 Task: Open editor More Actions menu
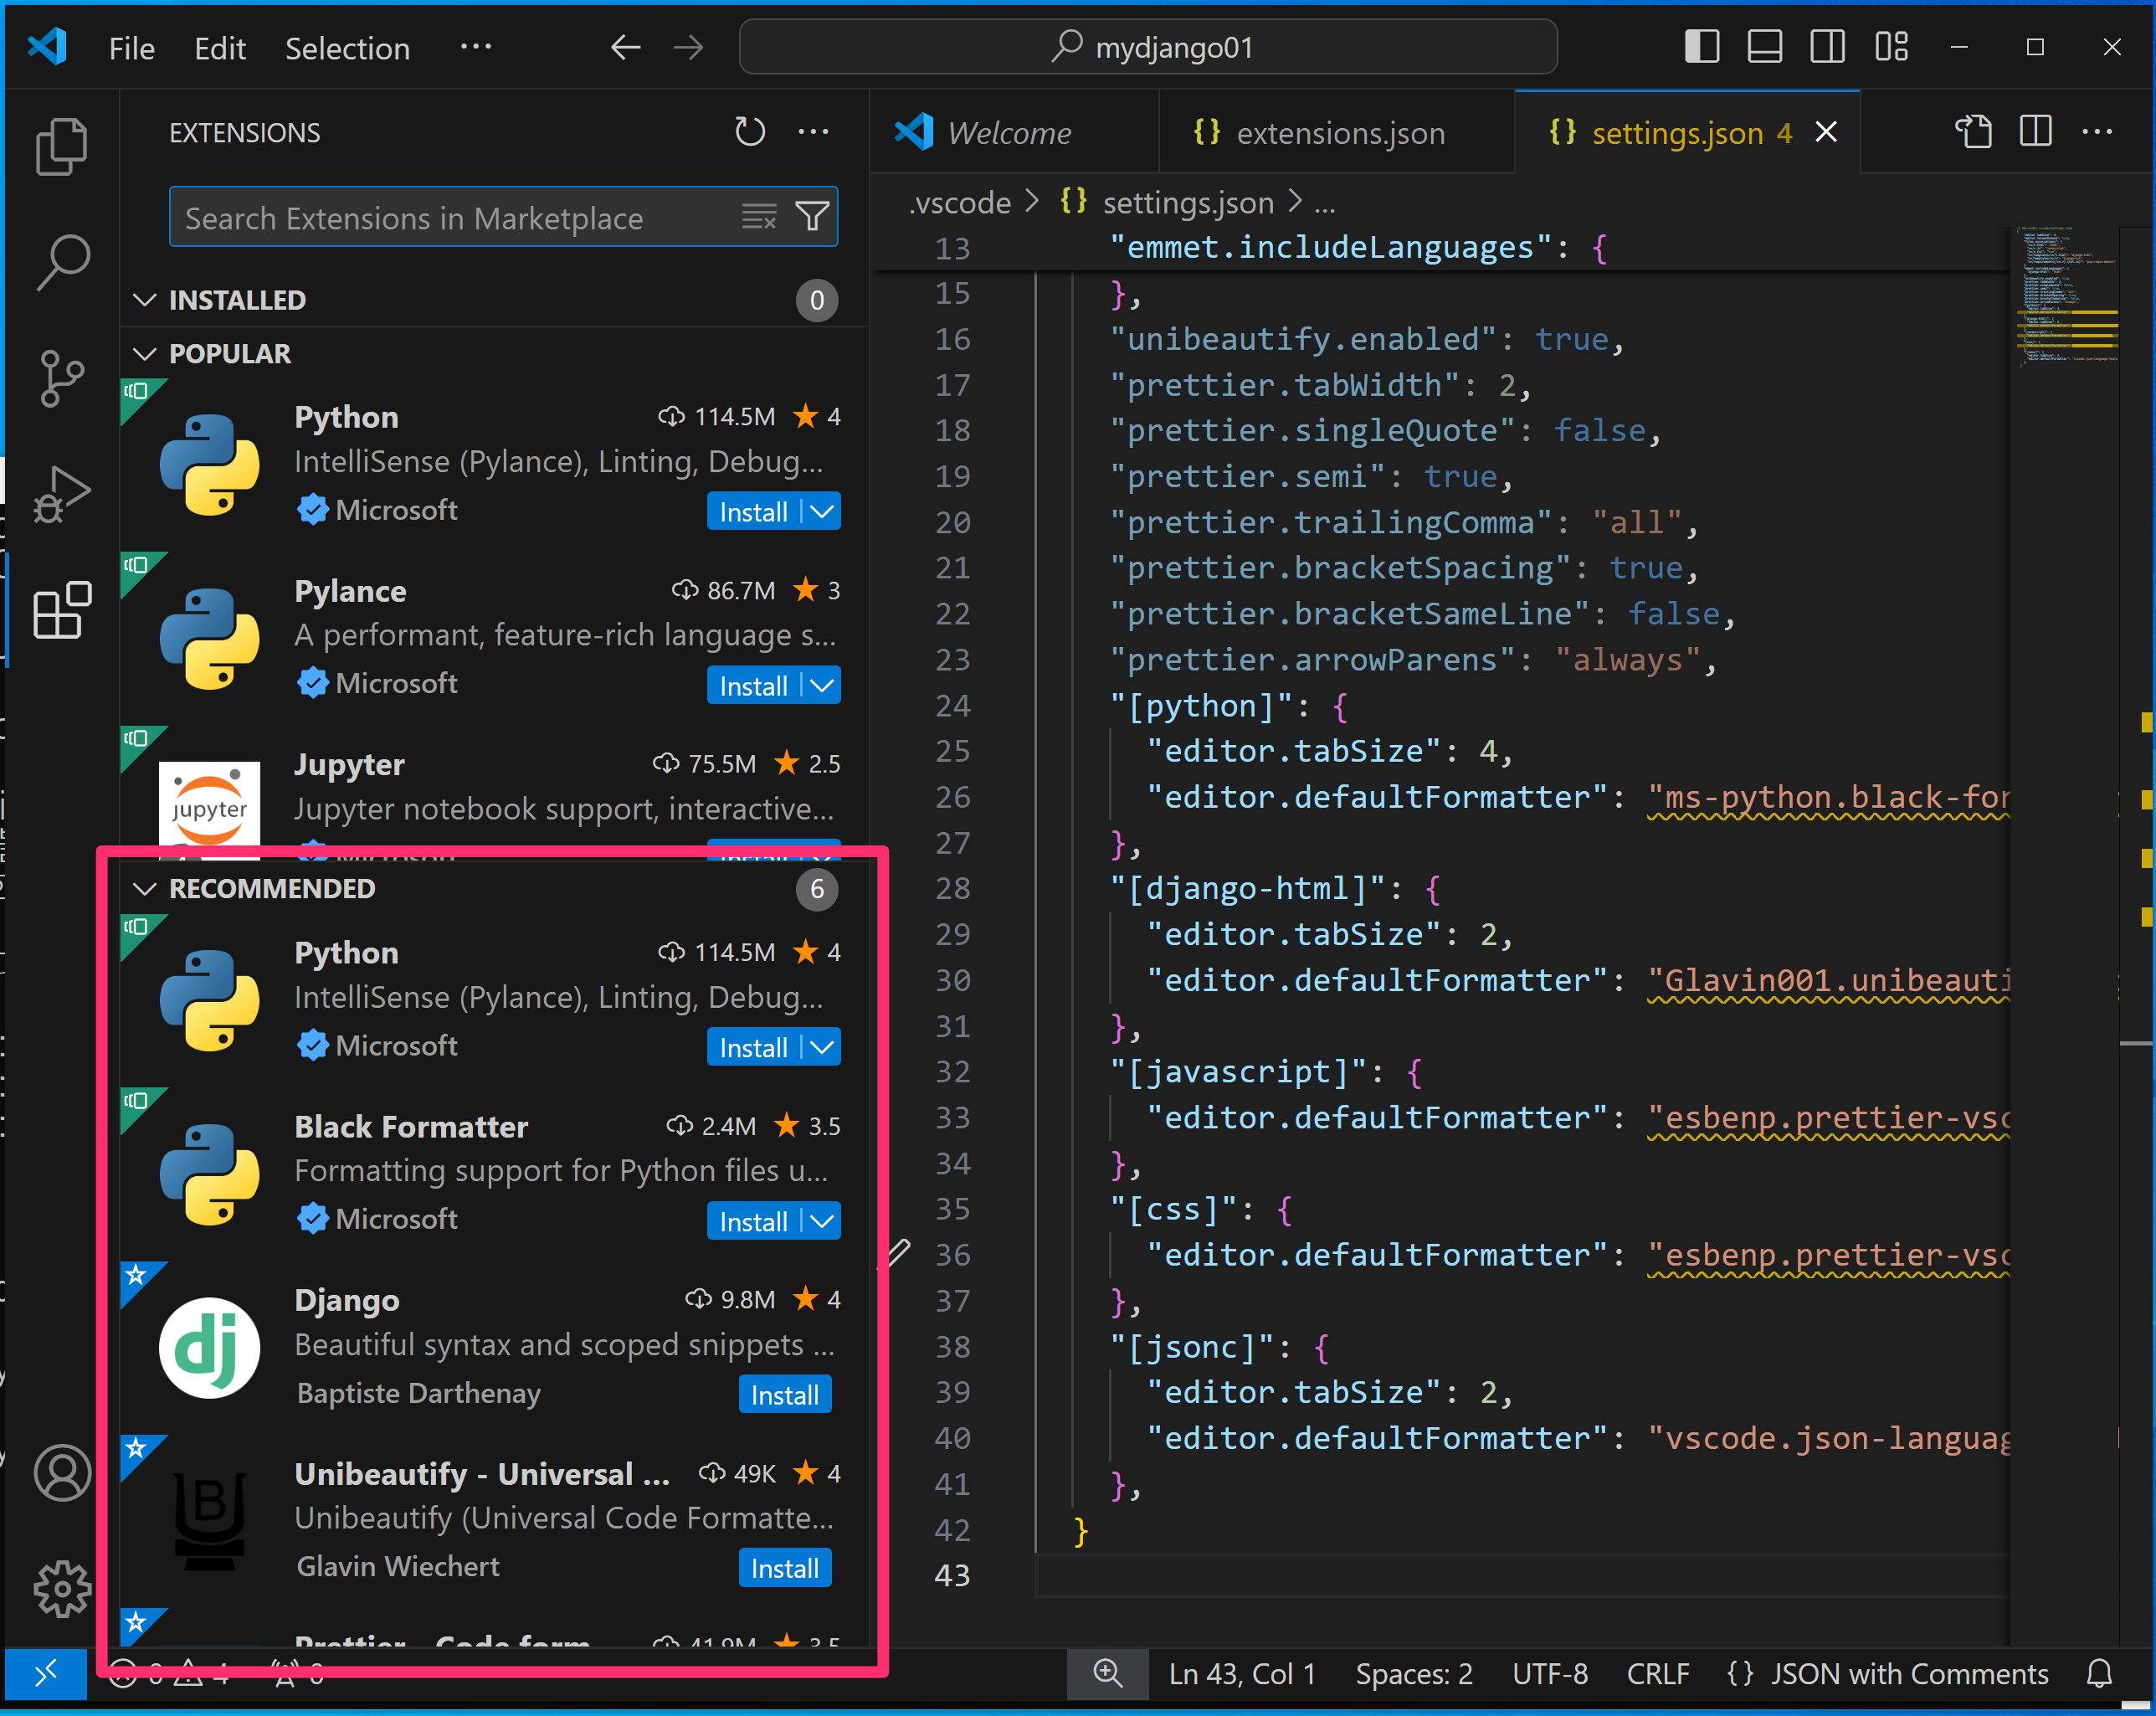pos(2097,132)
